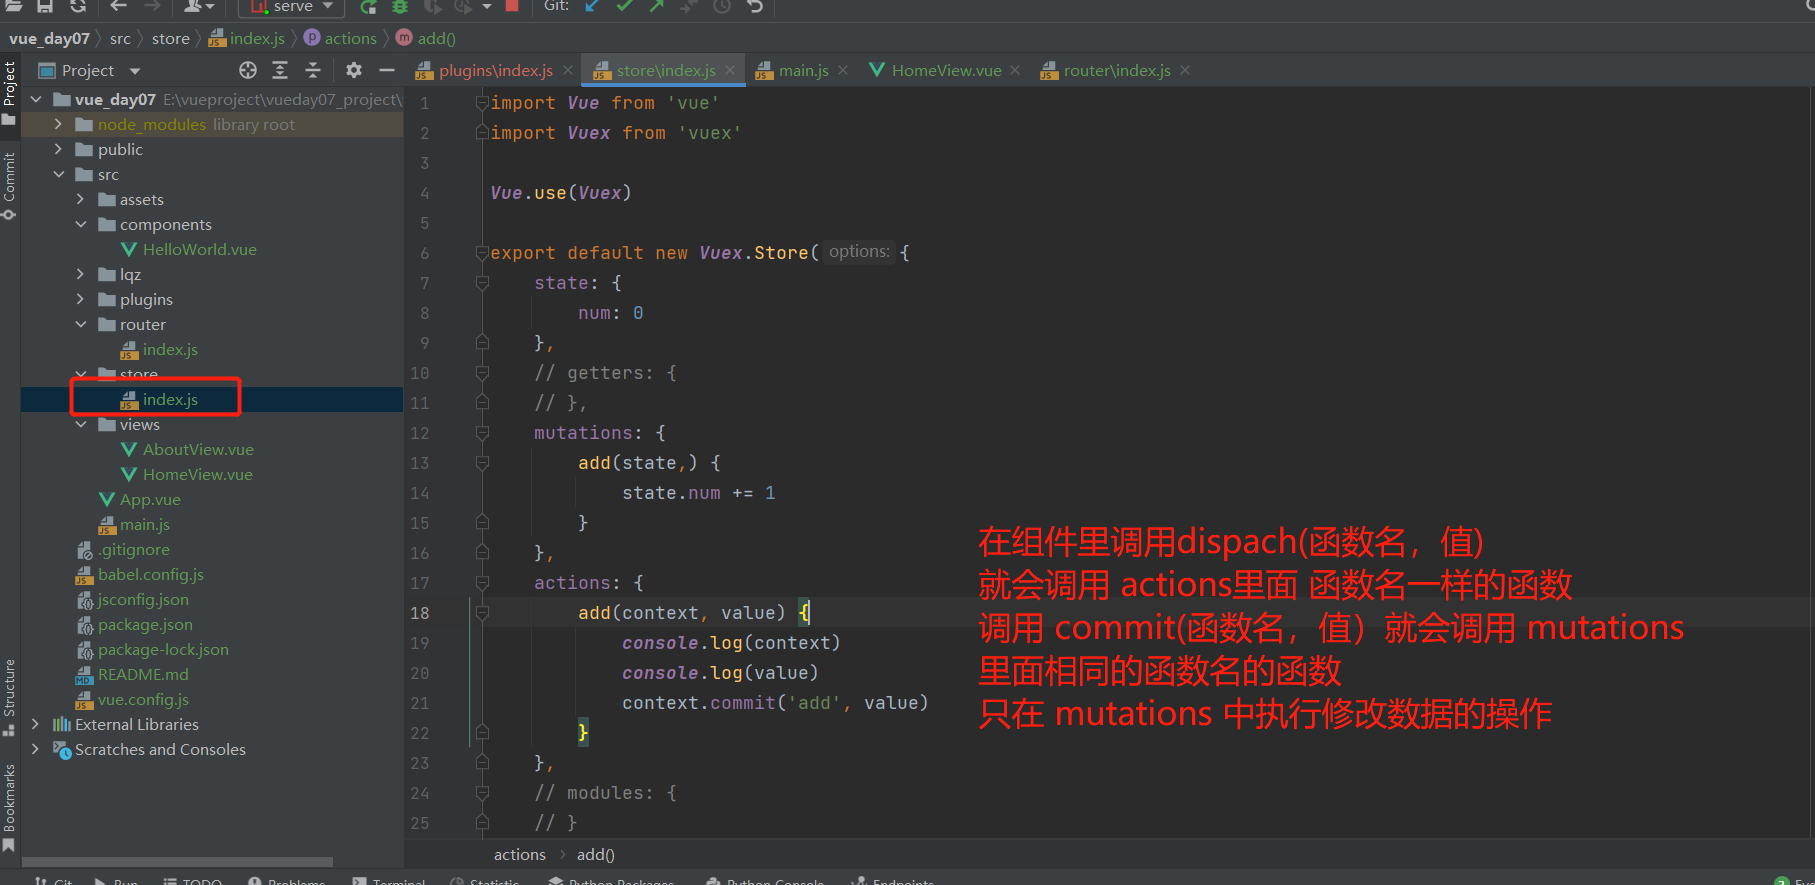1815x885 pixels.
Task: Select AboutView.vue in the project tree
Action: click(x=198, y=449)
